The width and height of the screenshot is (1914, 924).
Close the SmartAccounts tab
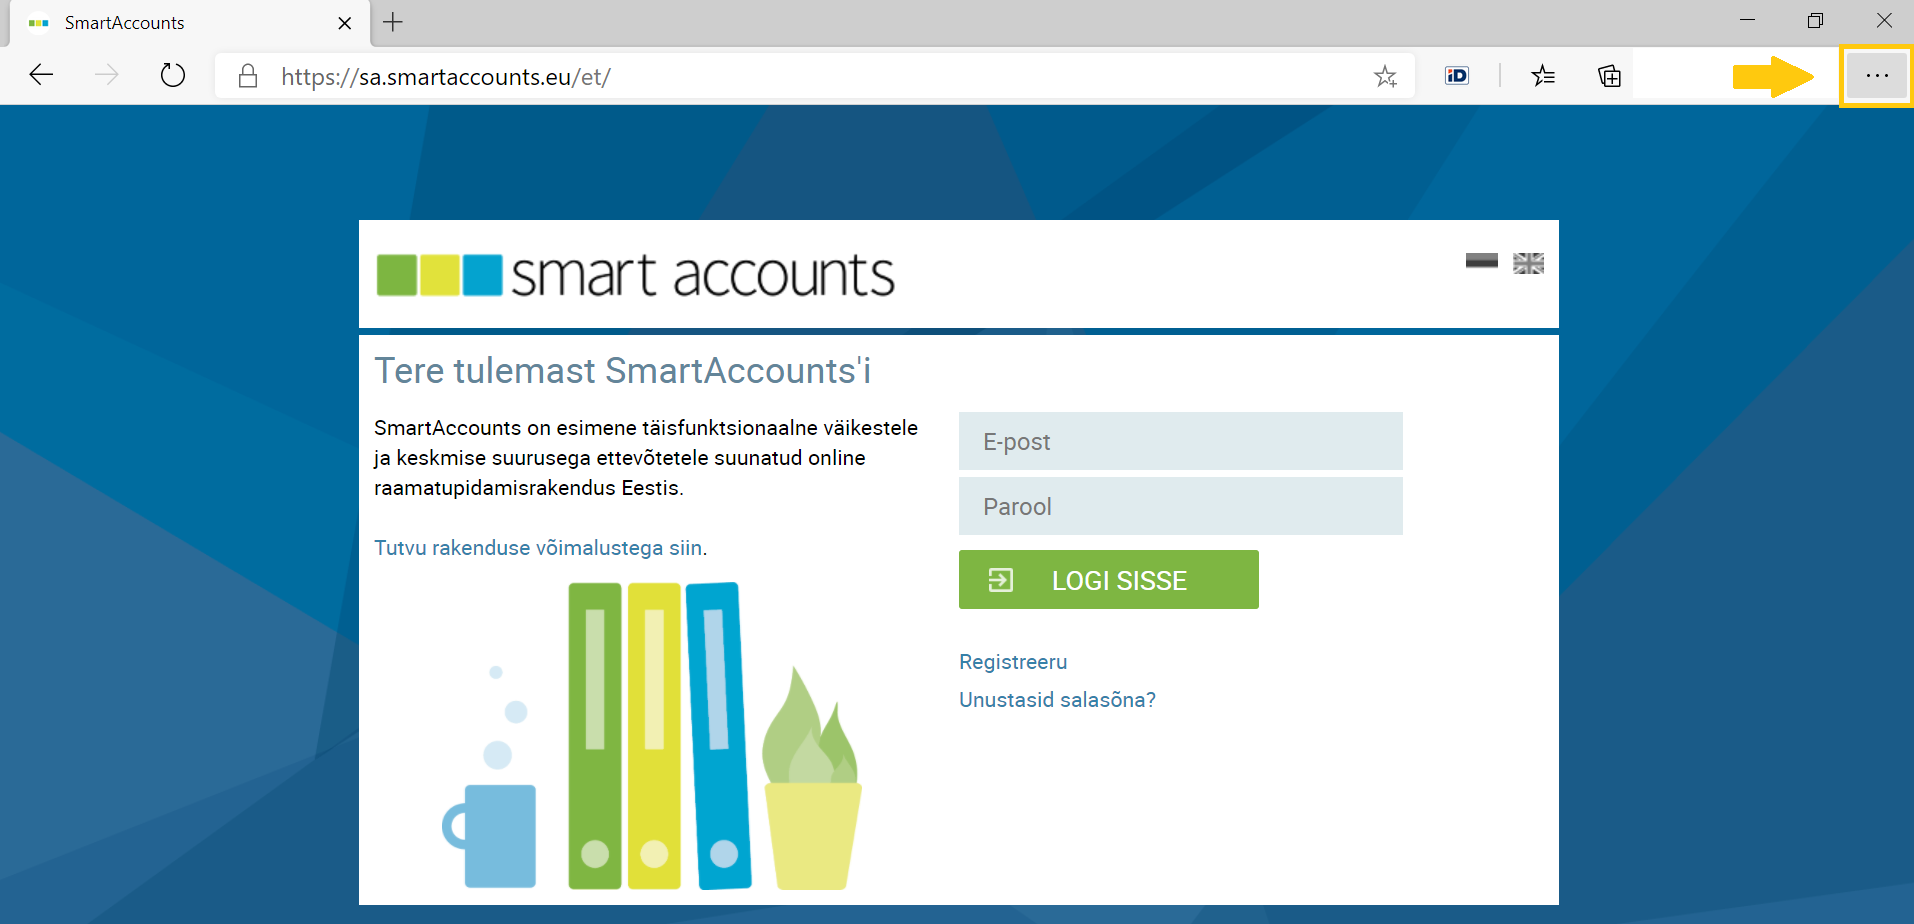345,23
